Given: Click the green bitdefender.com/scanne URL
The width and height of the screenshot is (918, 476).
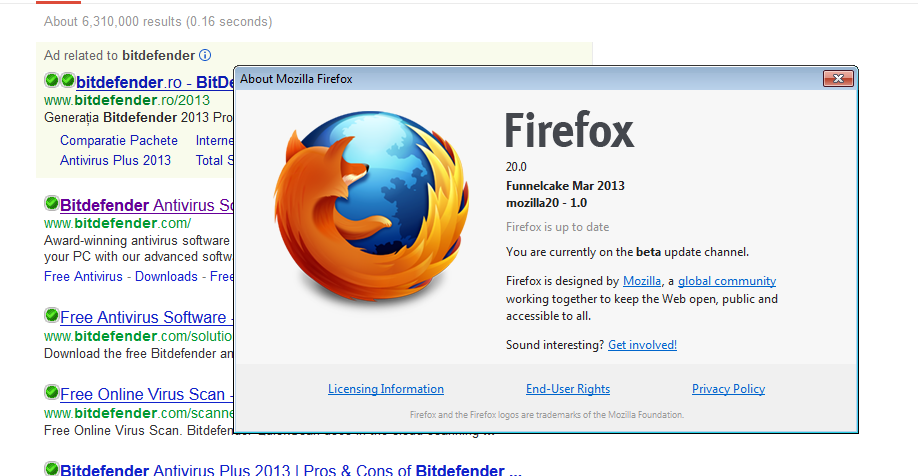Looking at the screenshot, I should tap(138, 413).
